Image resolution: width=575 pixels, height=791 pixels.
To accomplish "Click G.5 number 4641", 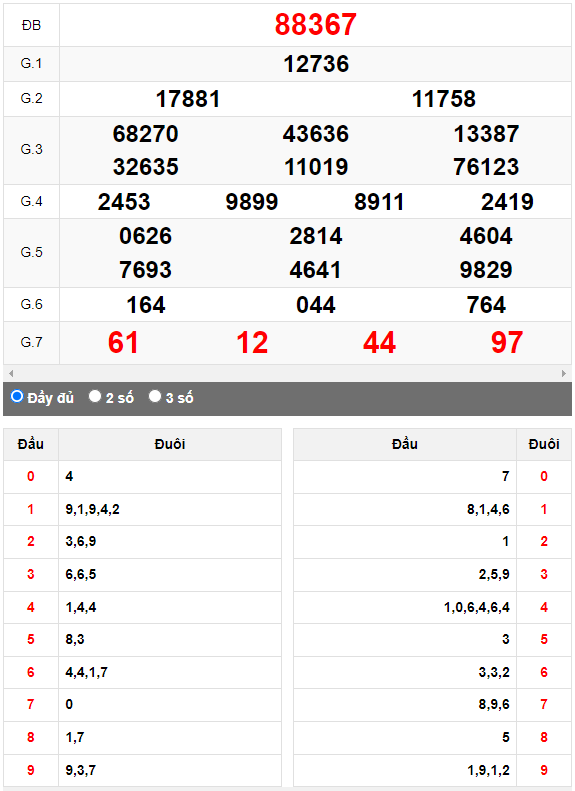I will point(316,270).
